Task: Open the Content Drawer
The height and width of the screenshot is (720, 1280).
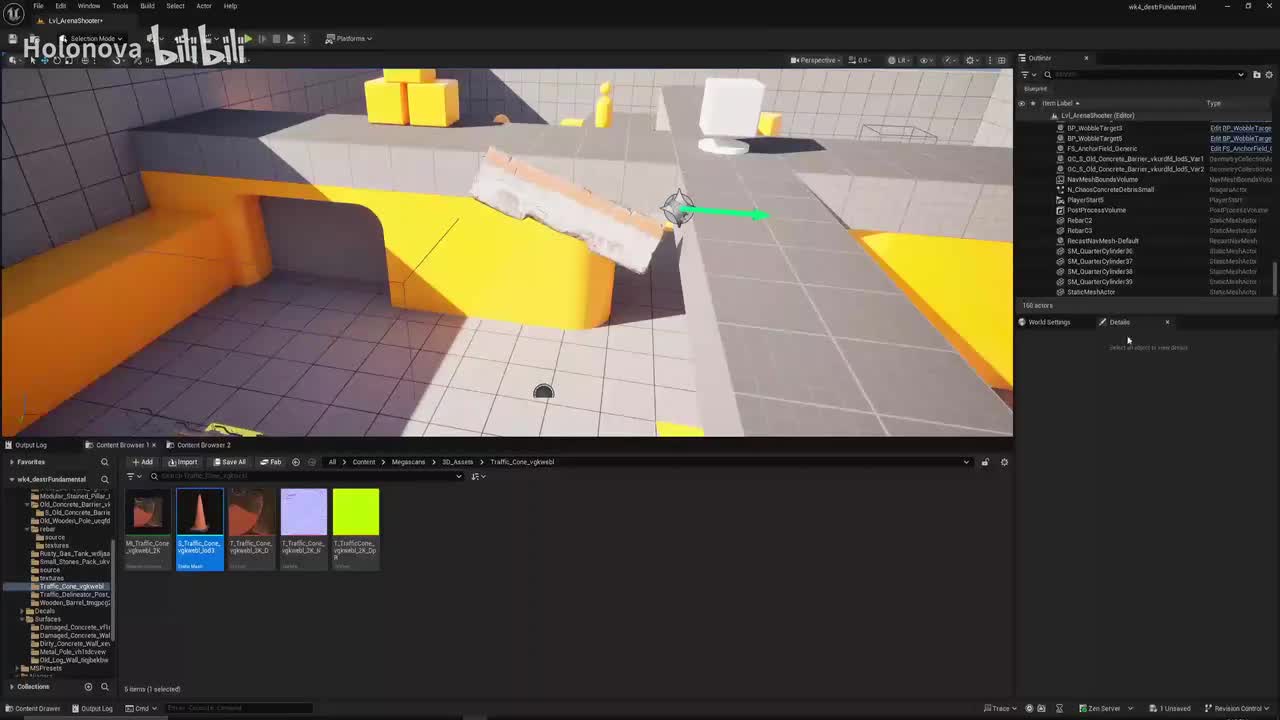Action: pyautogui.click(x=33, y=709)
